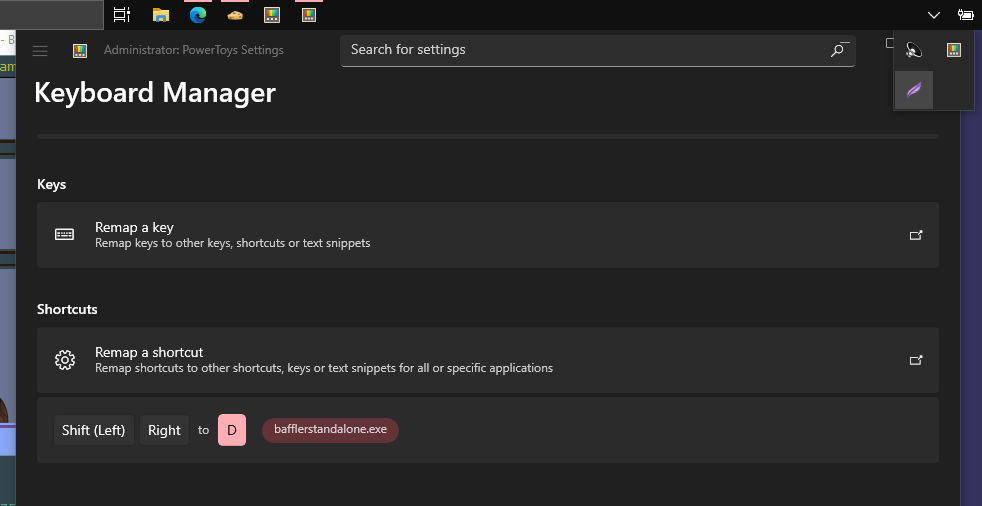Open Task View on the taskbar
This screenshot has height=506, width=982.
(121, 15)
